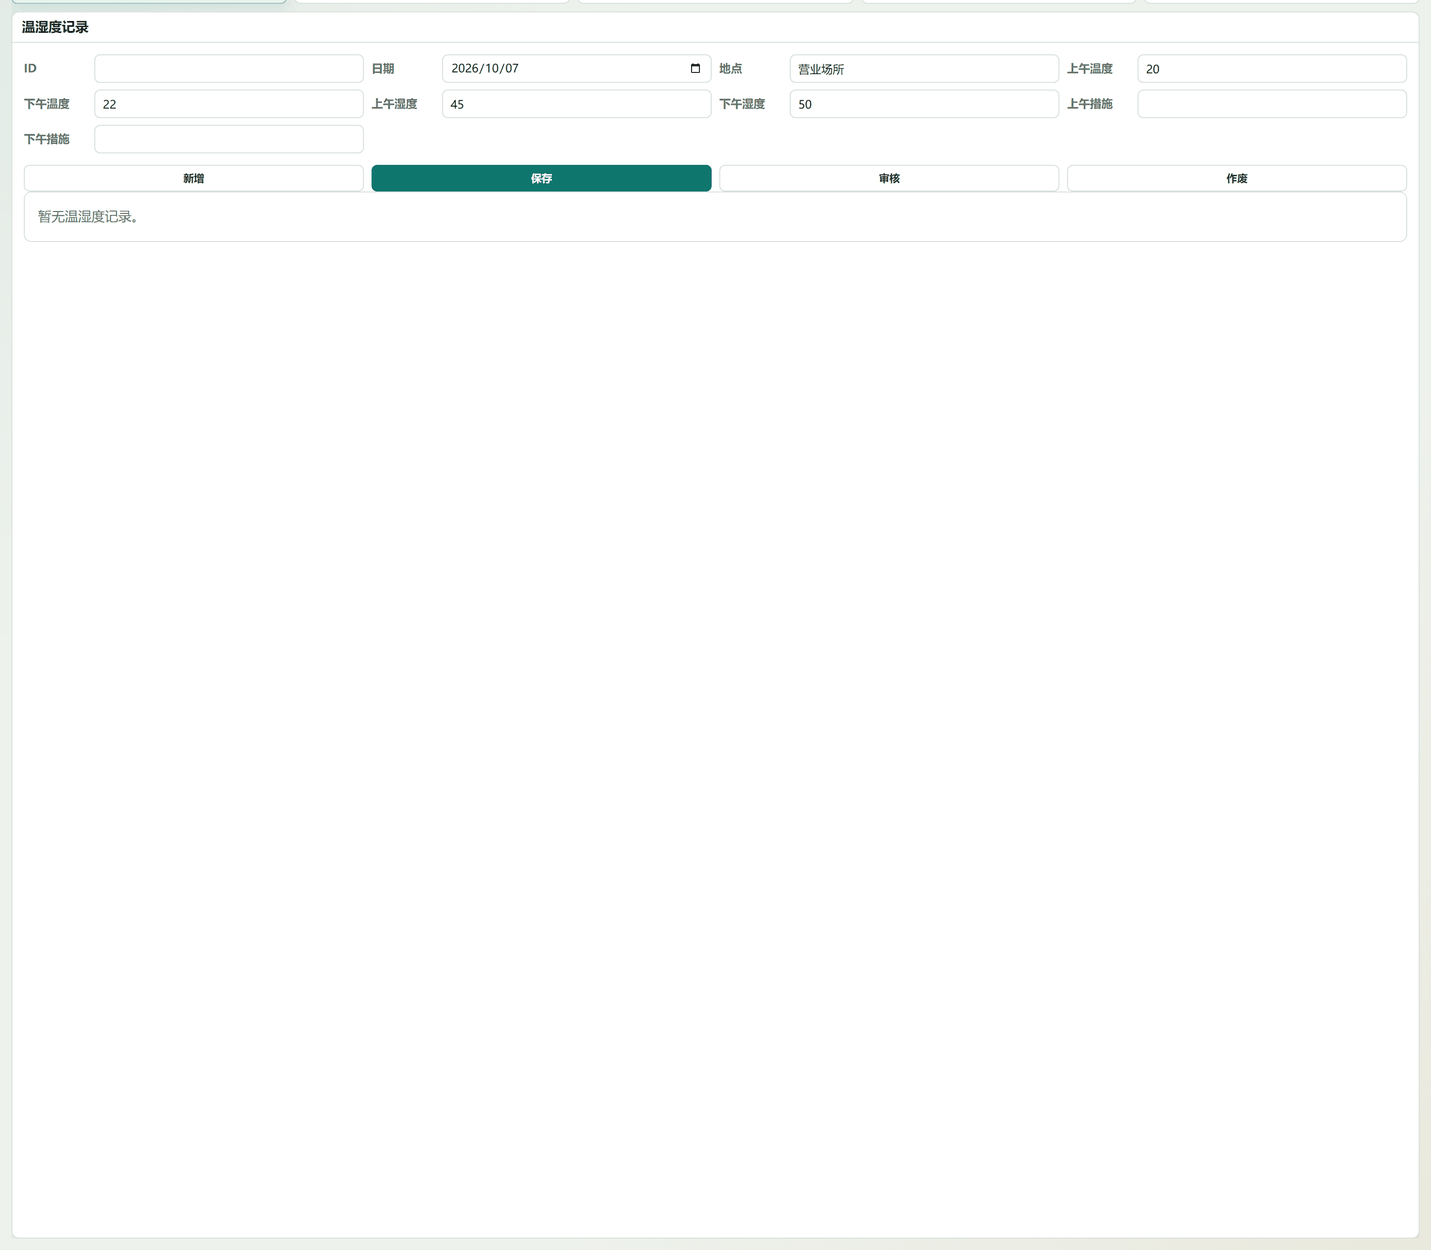The width and height of the screenshot is (1431, 1250).
Task: Open the calendar picker in the 日期 field
Action: pos(695,68)
